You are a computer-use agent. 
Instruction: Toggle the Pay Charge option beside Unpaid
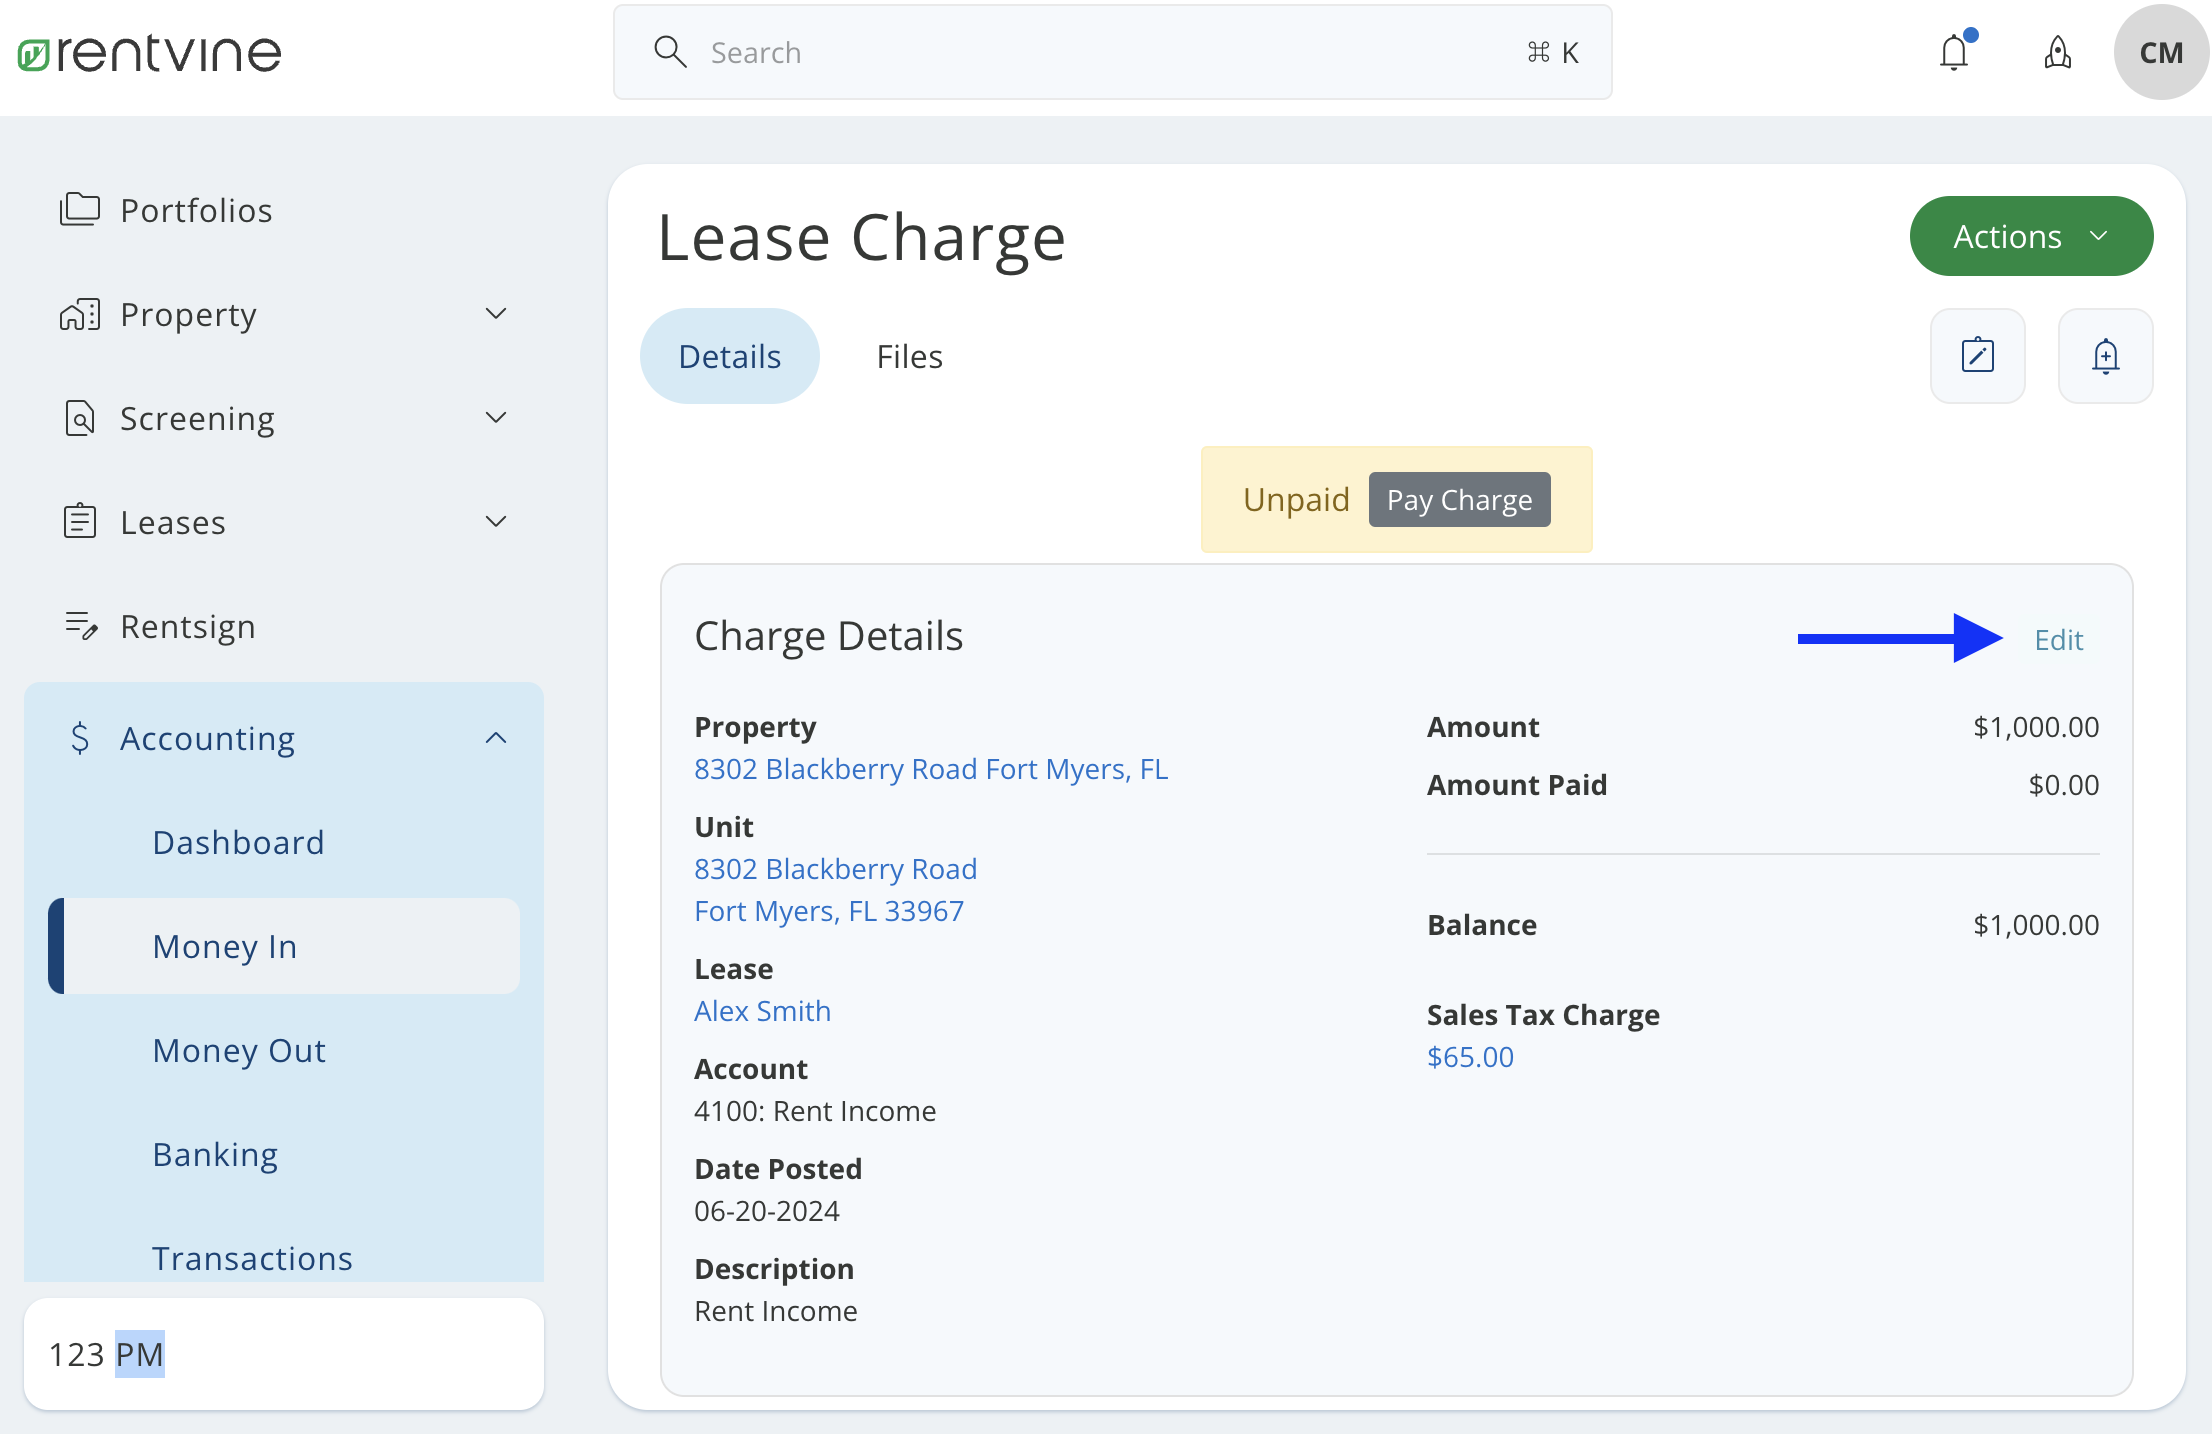tap(1459, 499)
